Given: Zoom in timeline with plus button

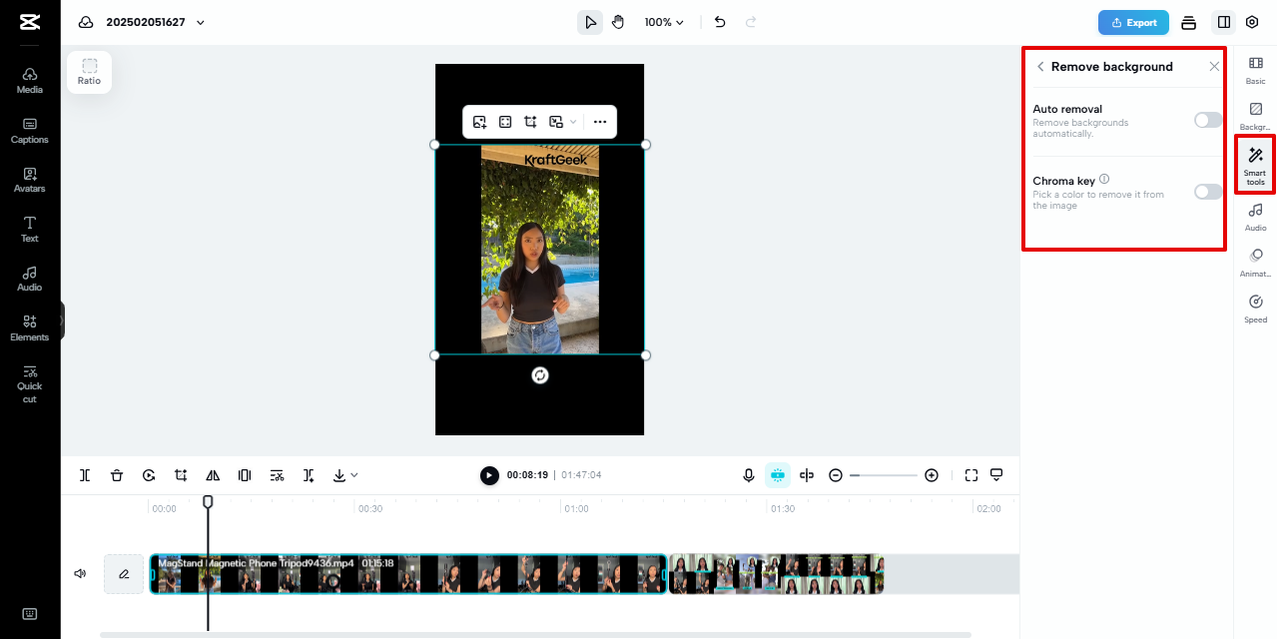Looking at the screenshot, I should (x=931, y=475).
